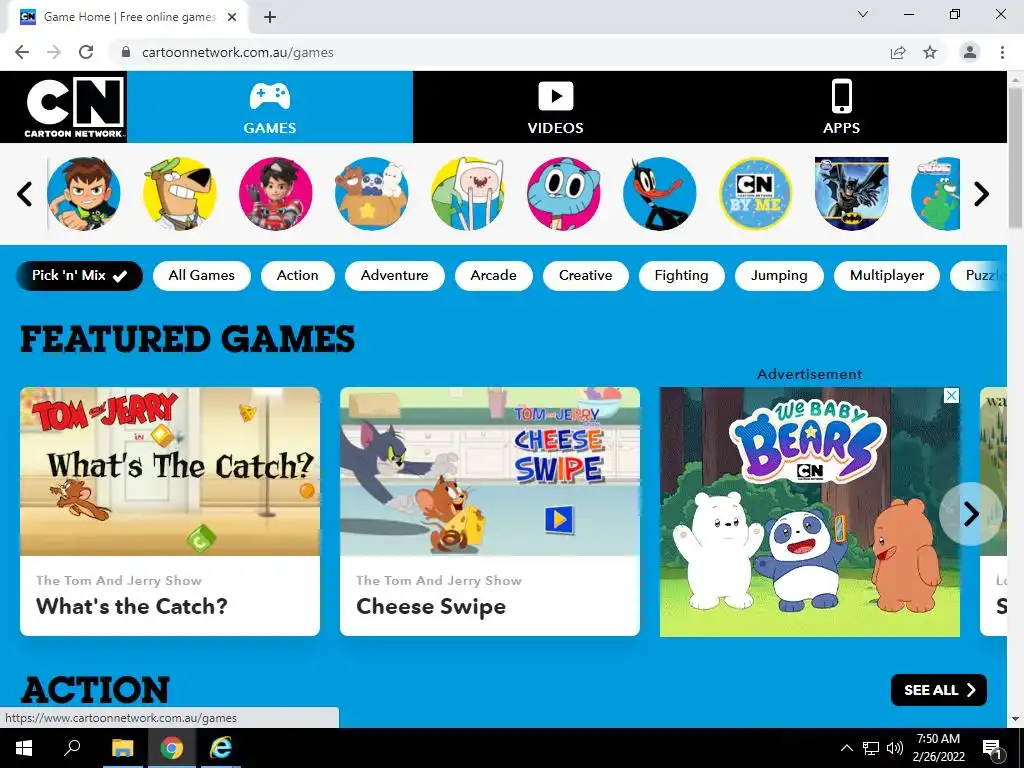Open the network status icon
This screenshot has width=1024, height=768.
[871, 748]
